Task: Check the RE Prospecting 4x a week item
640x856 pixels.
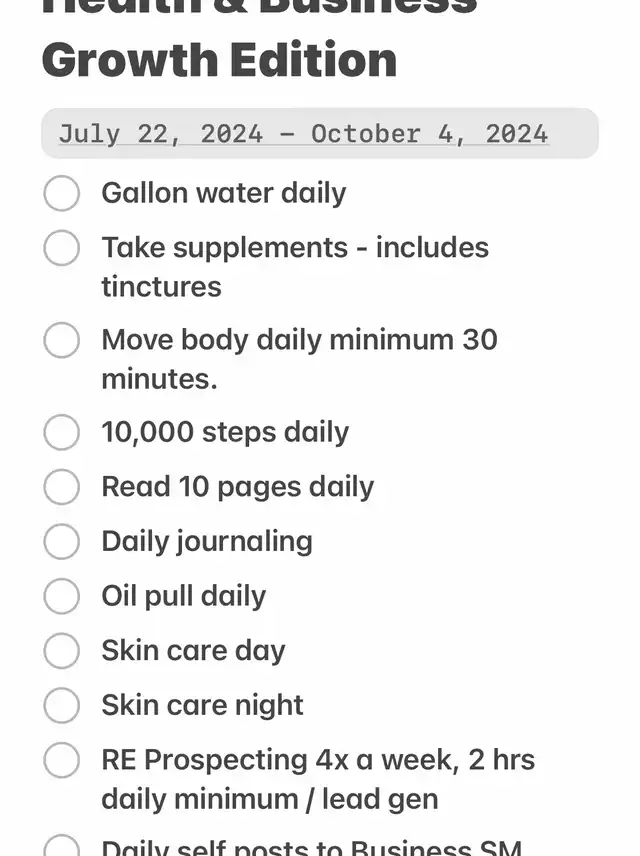Action: 61,760
